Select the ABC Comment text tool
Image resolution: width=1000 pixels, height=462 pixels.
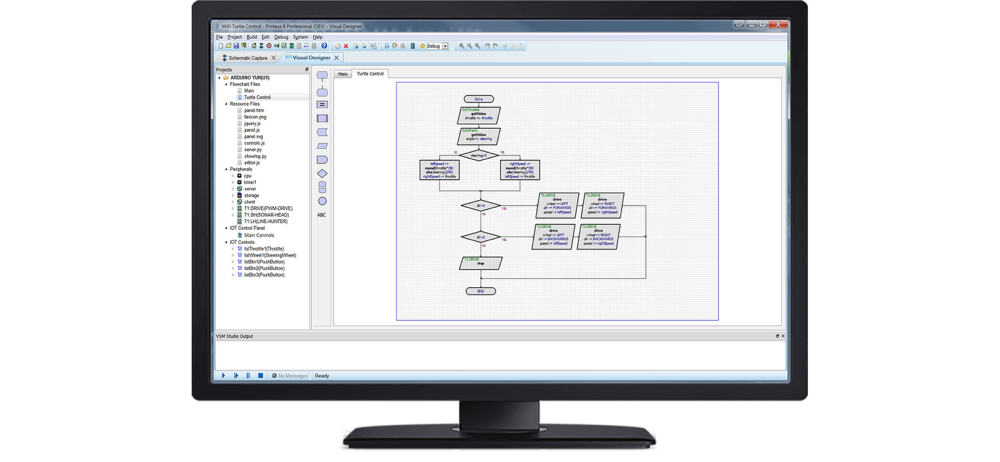tap(321, 215)
